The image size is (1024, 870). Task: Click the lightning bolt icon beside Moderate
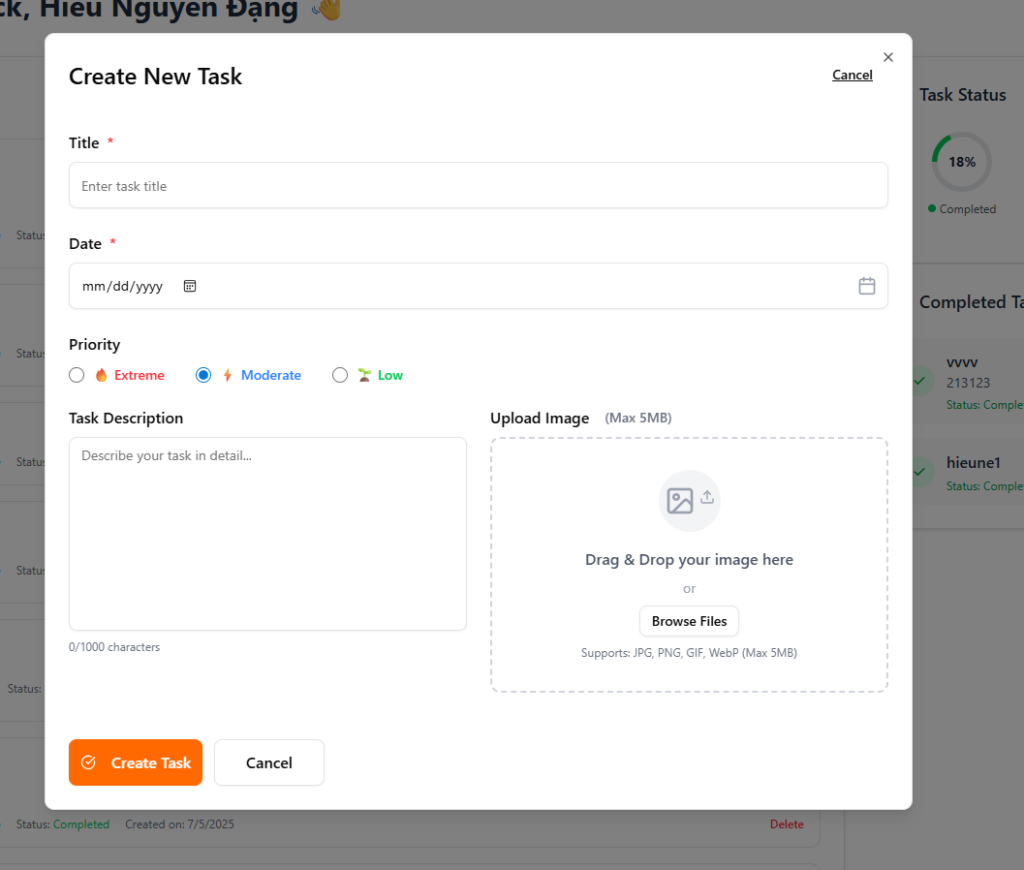227,375
